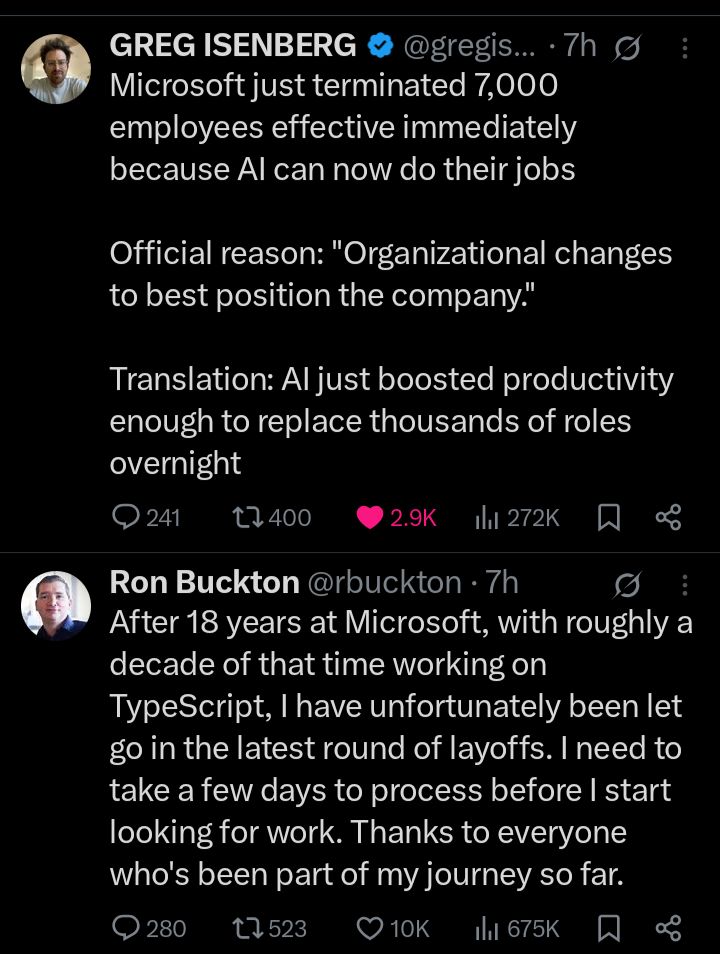View analytics for Greg Isenberg's tweet
Image resolution: width=720 pixels, height=954 pixels.
(x=487, y=517)
